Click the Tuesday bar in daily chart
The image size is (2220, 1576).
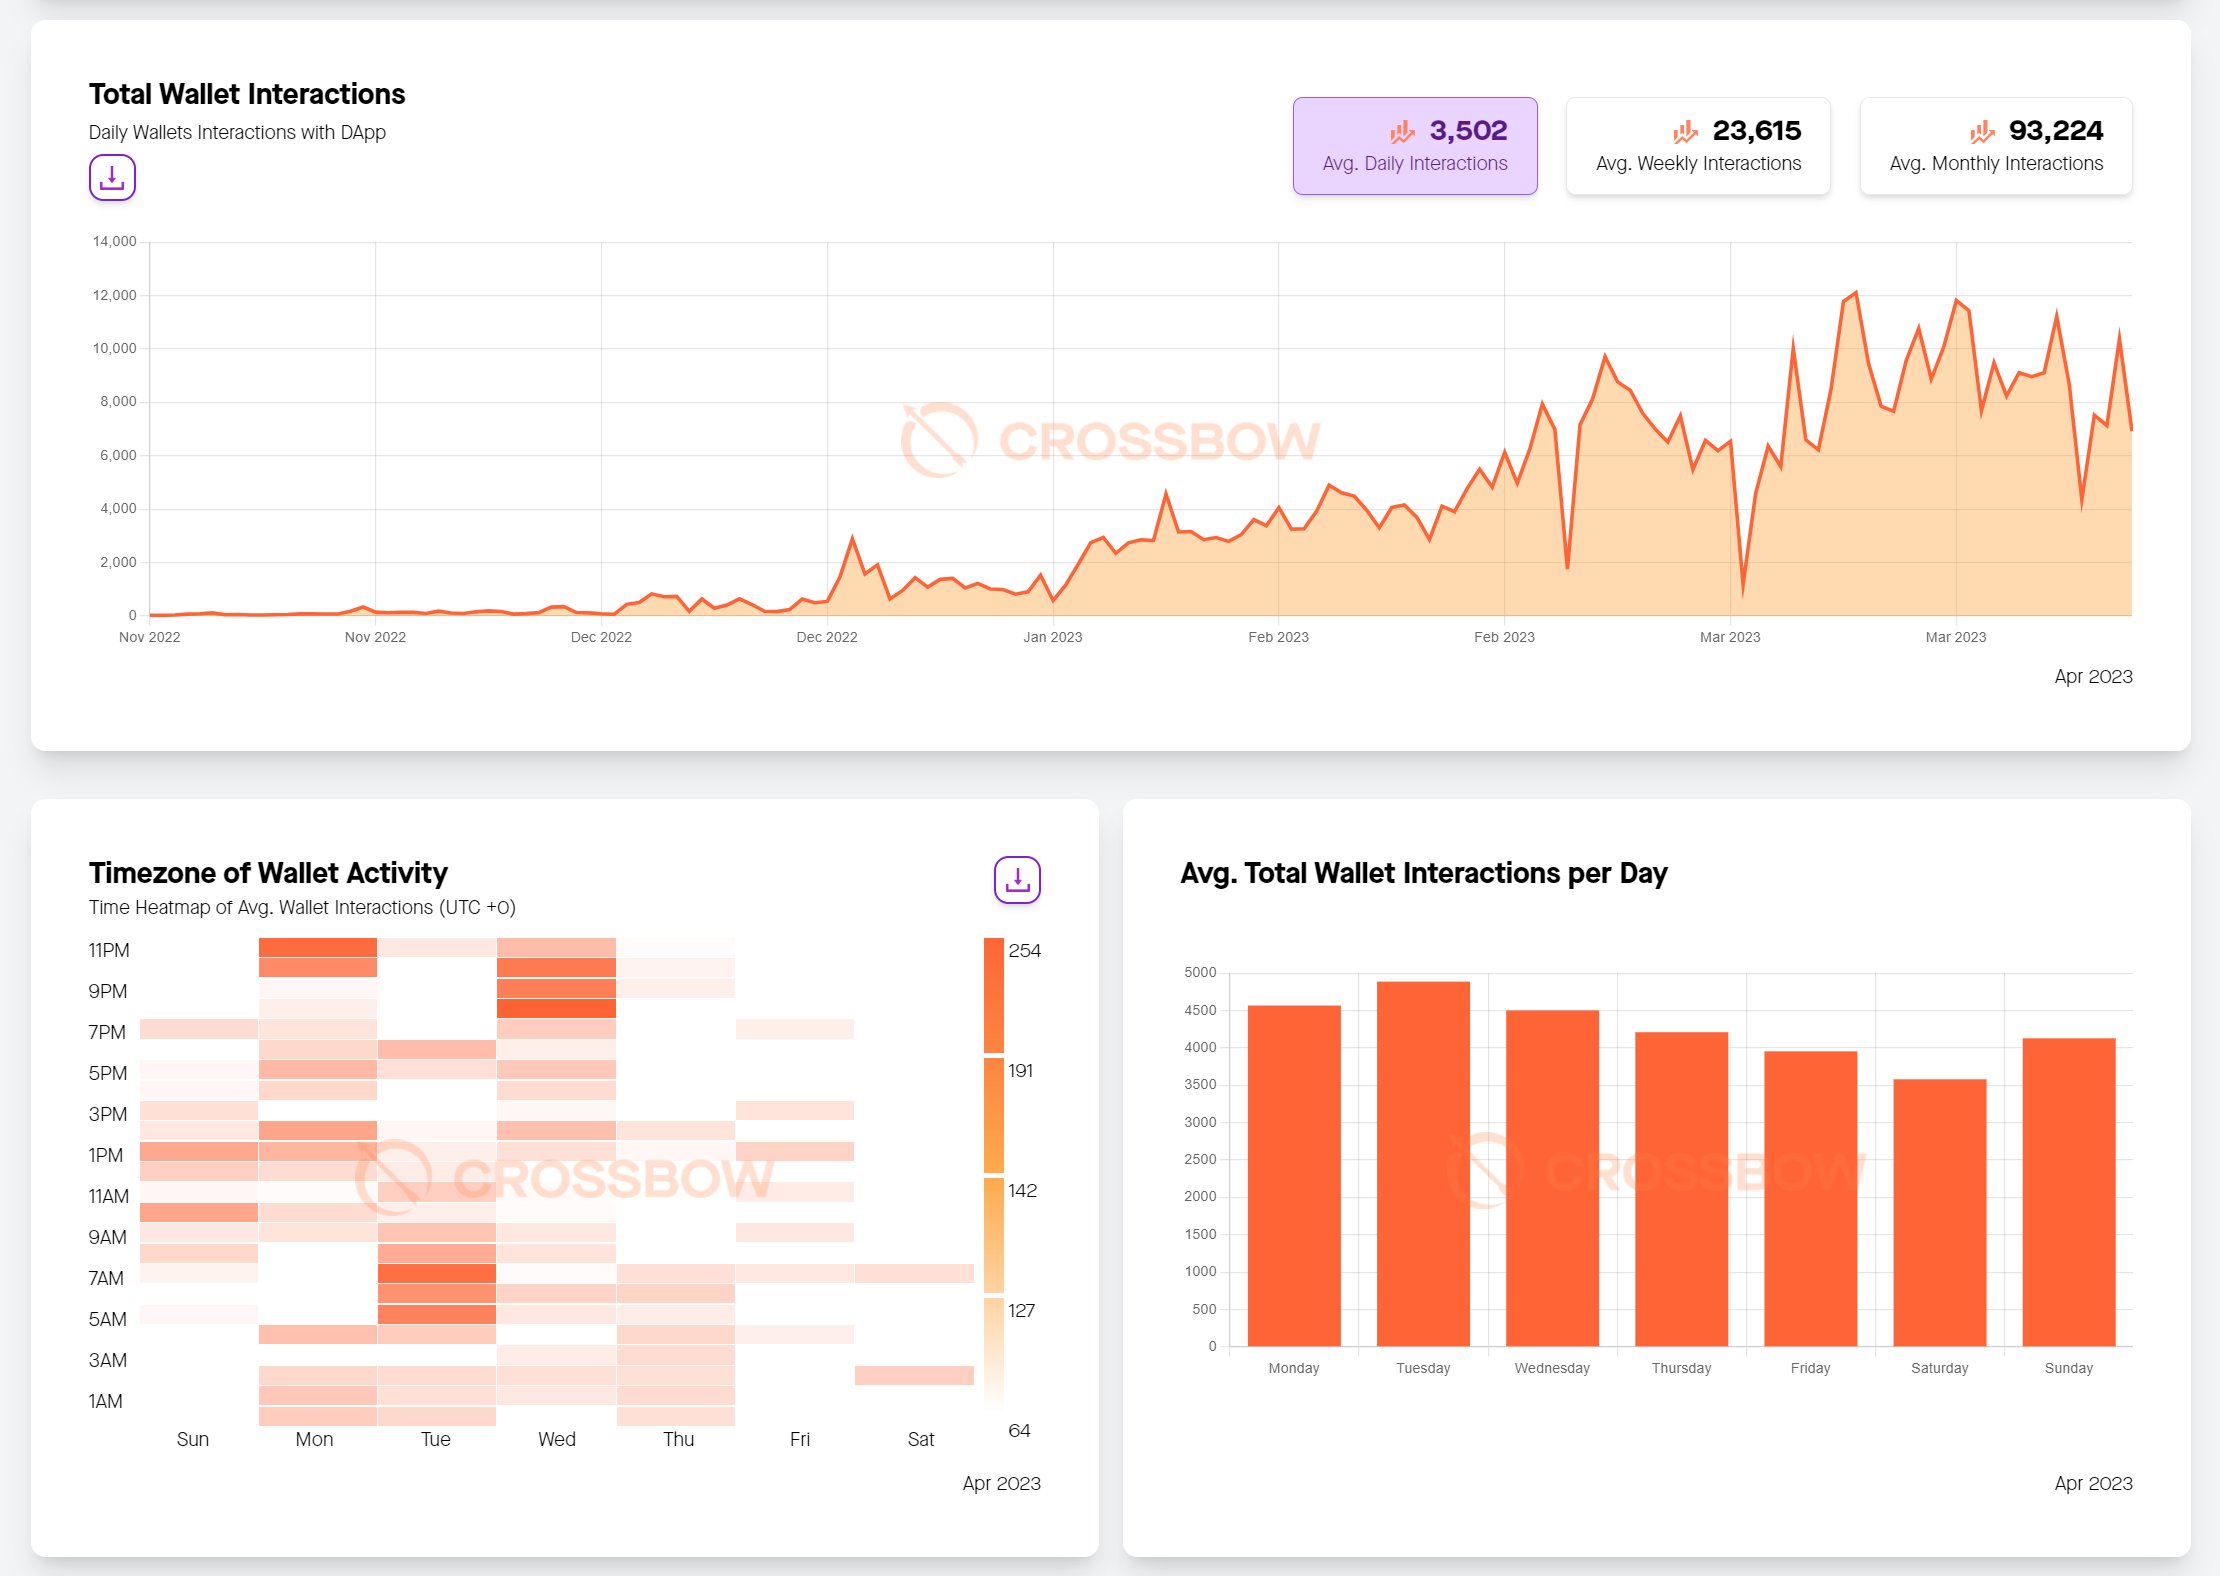pyautogui.click(x=1423, y=1165)
